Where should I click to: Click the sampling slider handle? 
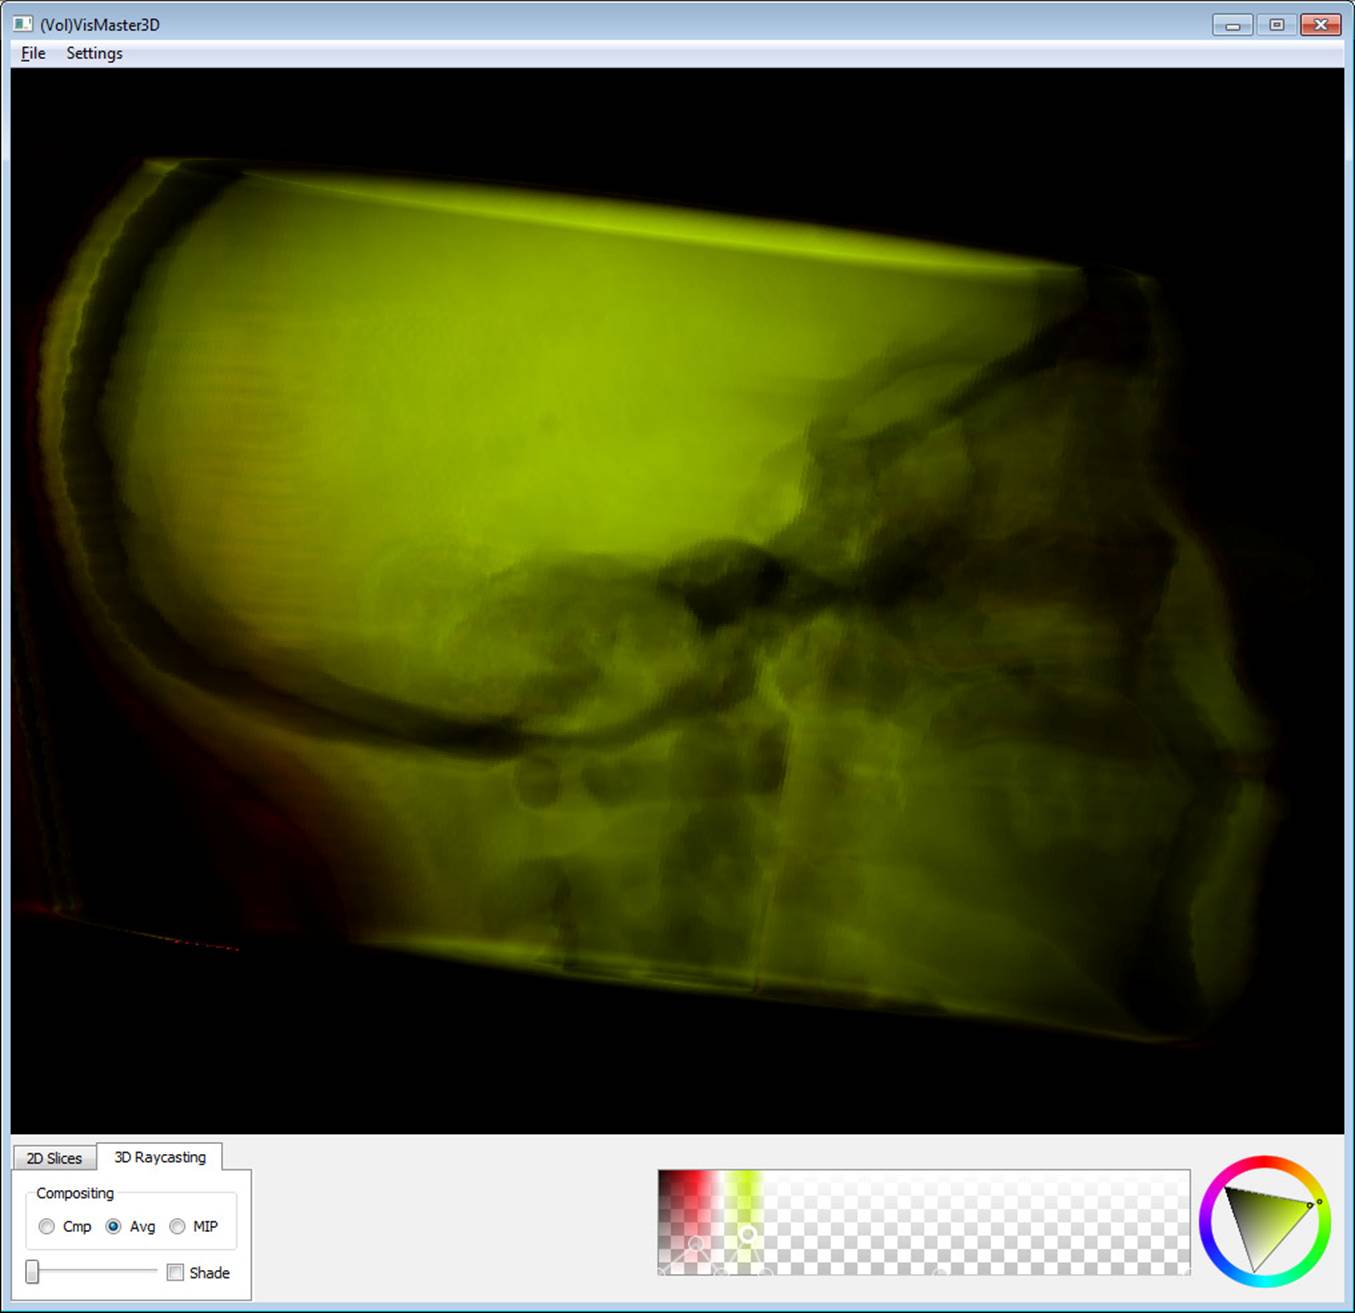[x=34, y=1271]
